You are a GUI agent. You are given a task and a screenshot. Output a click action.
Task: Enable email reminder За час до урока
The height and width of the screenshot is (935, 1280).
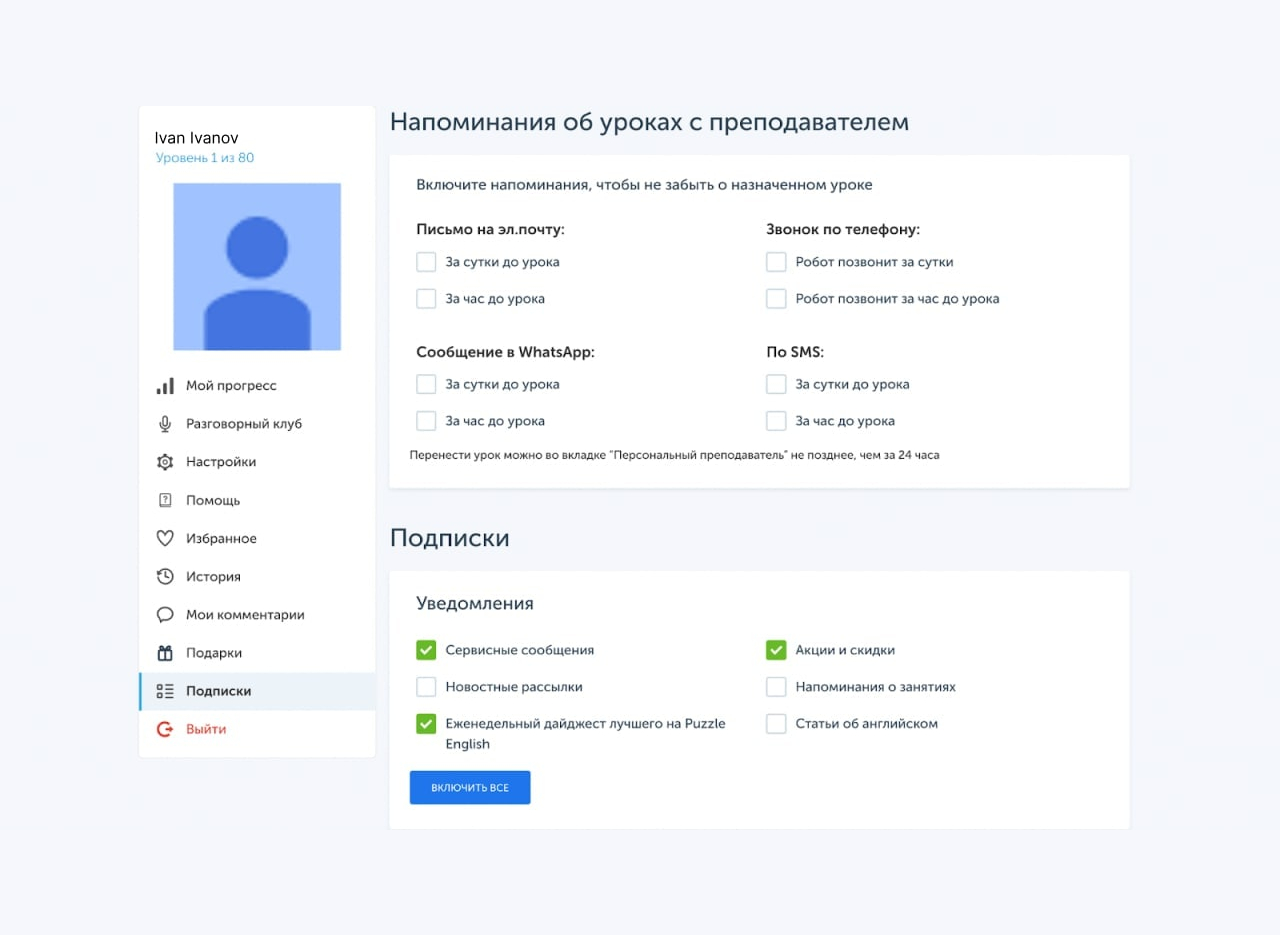pos(426,298)
